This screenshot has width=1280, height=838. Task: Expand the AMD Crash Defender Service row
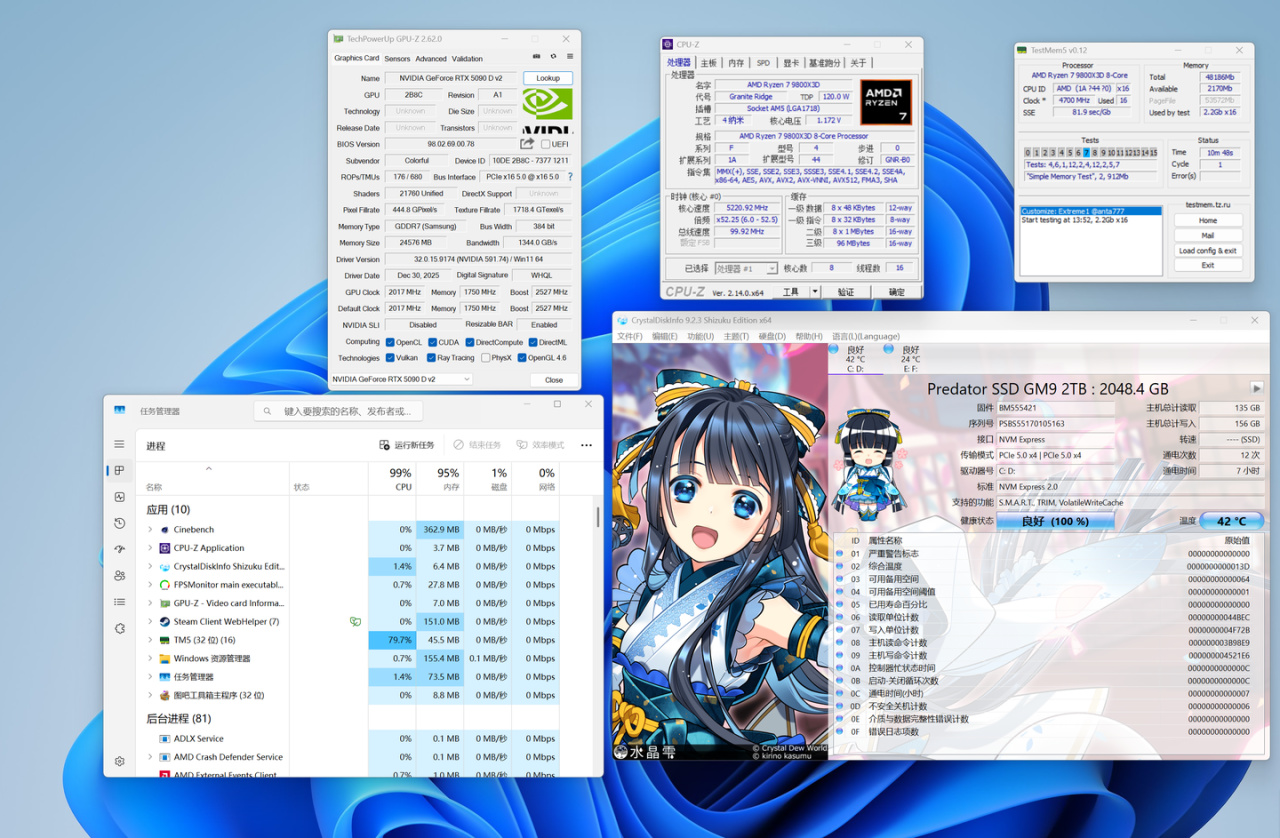pos(150,757)
